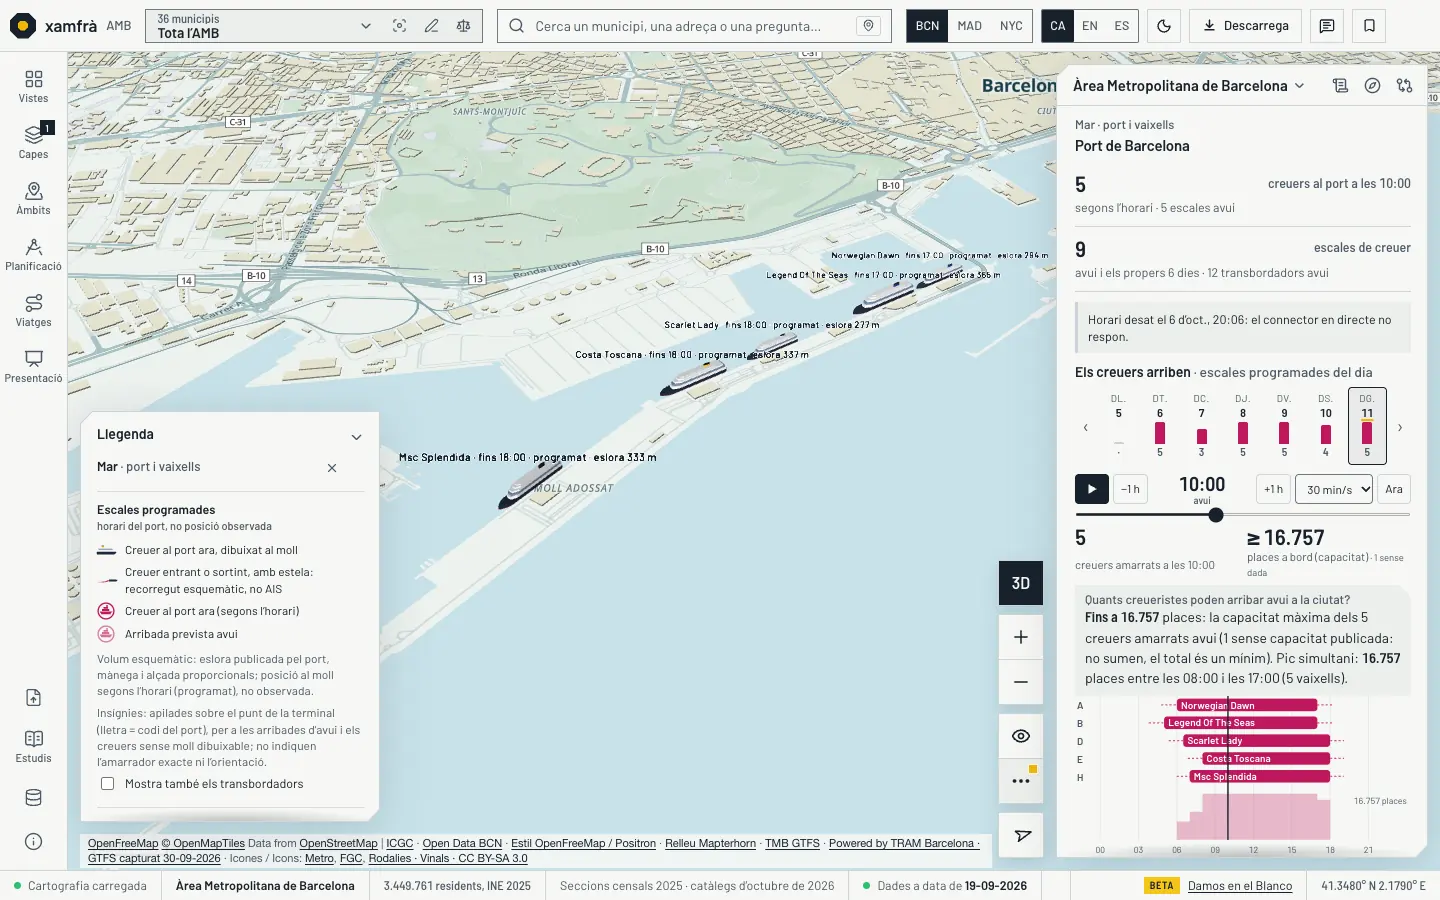Open Damos en el Blanco link
Screen dimensions: 1440x900
pos(1240,886)
